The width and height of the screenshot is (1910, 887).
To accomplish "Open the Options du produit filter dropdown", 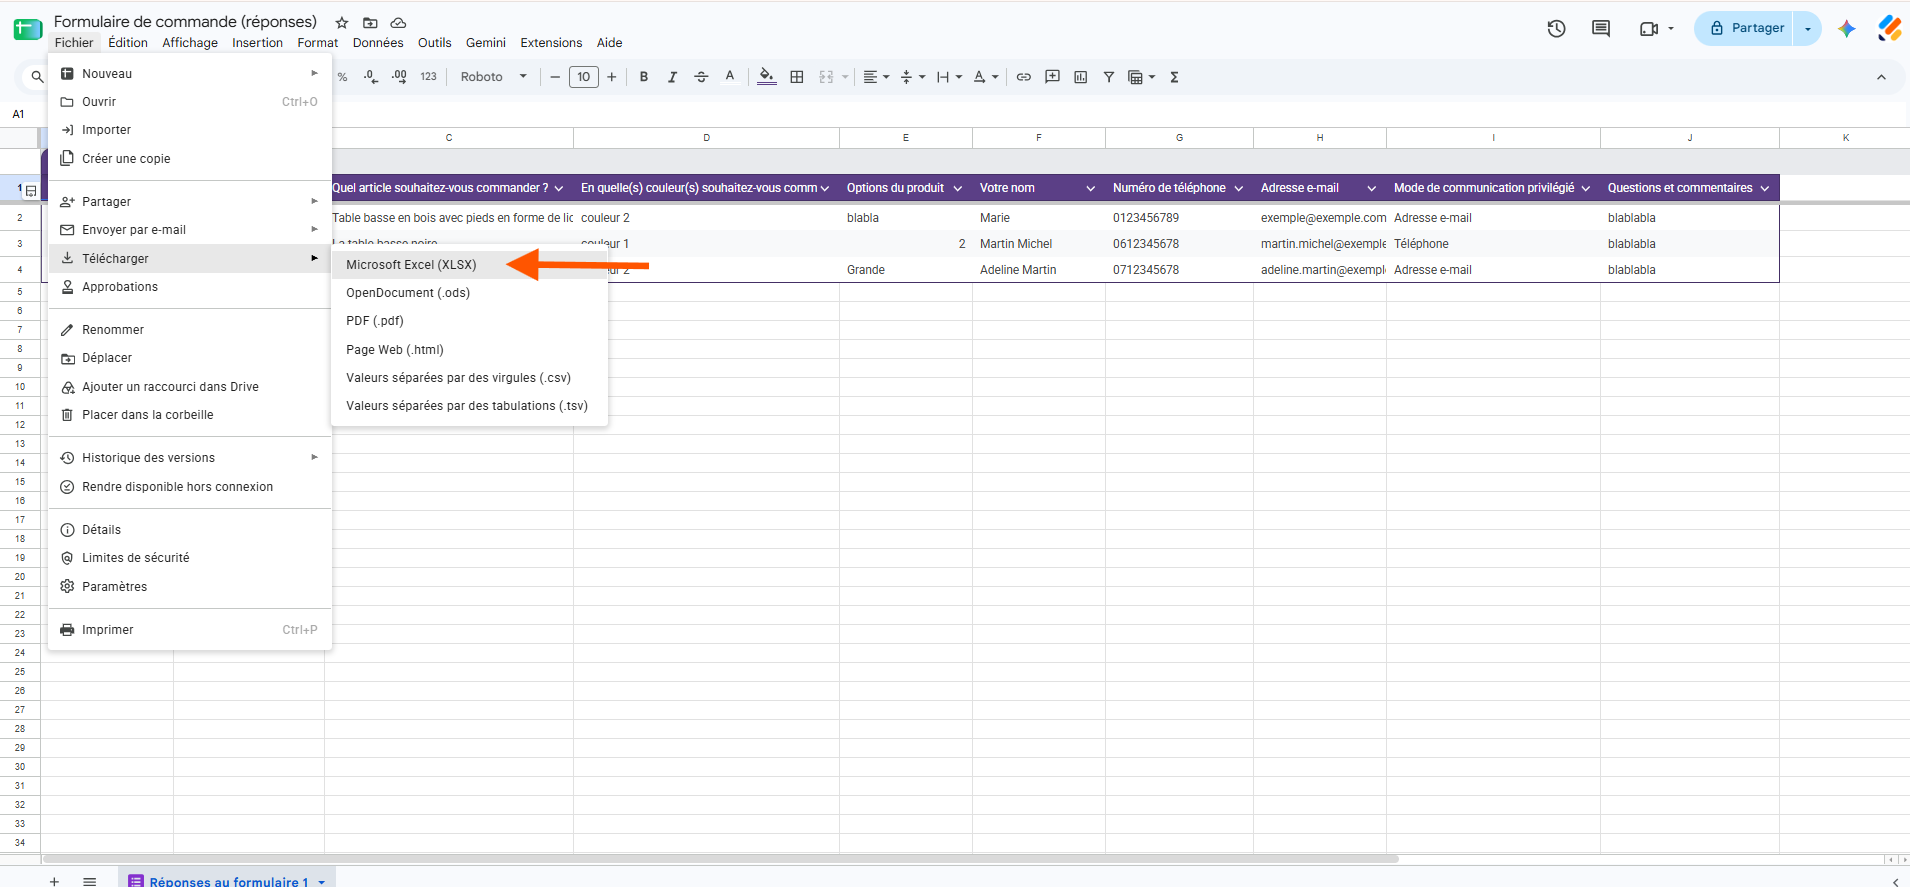I will point(957,188).
